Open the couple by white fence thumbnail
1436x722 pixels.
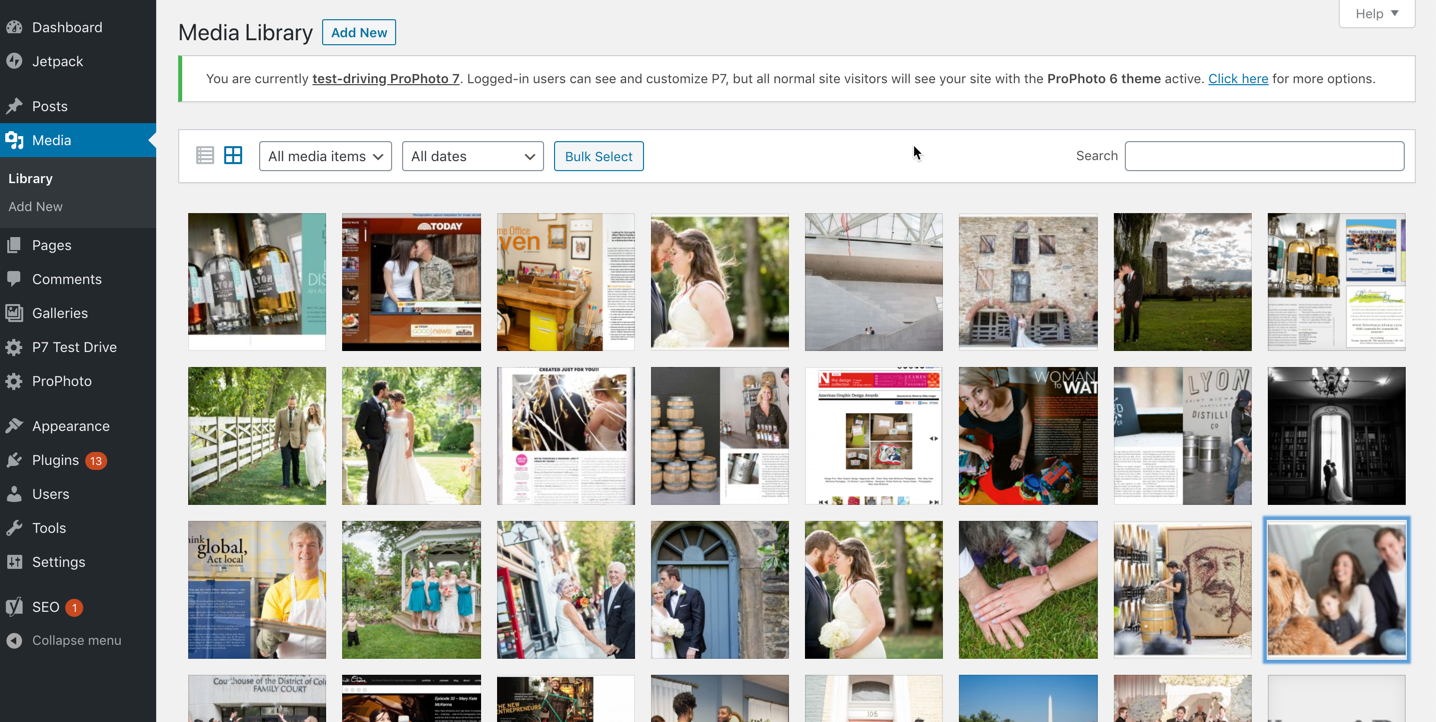[x=257, y=436]
